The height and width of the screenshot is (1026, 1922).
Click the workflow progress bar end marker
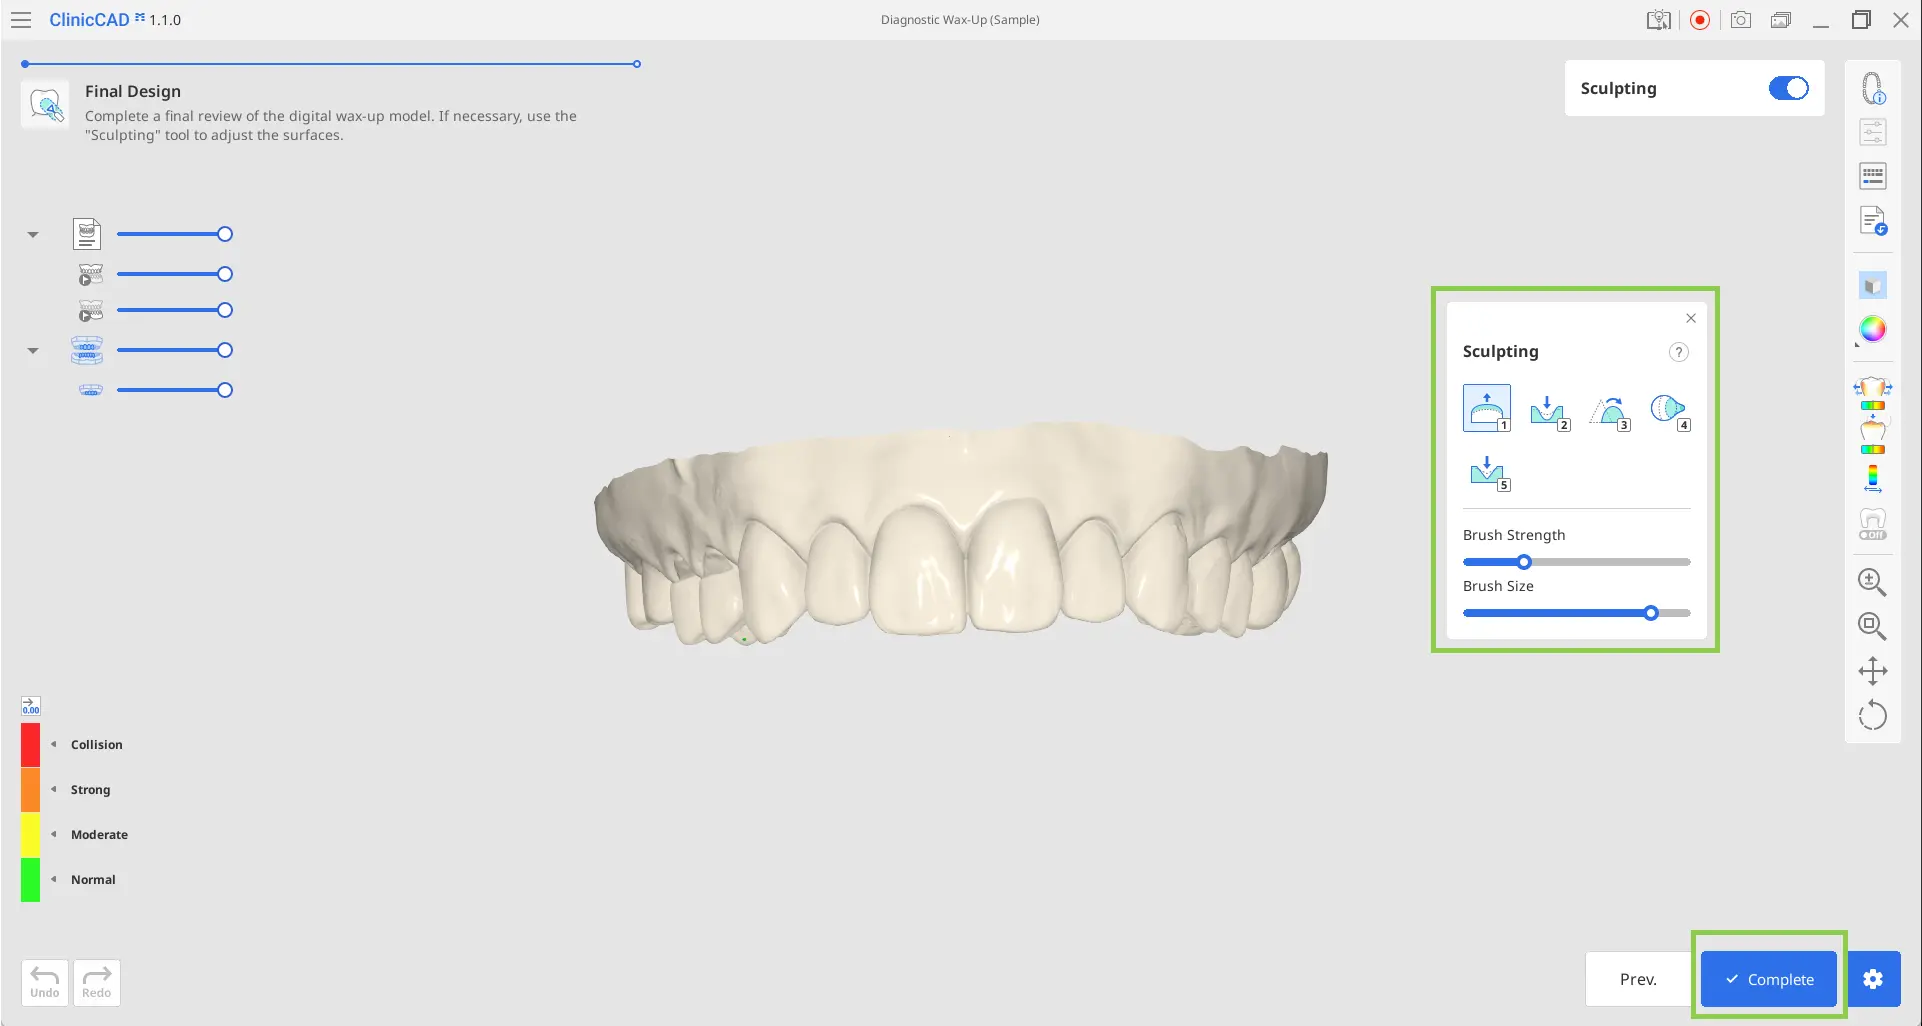tap(637, 64)
